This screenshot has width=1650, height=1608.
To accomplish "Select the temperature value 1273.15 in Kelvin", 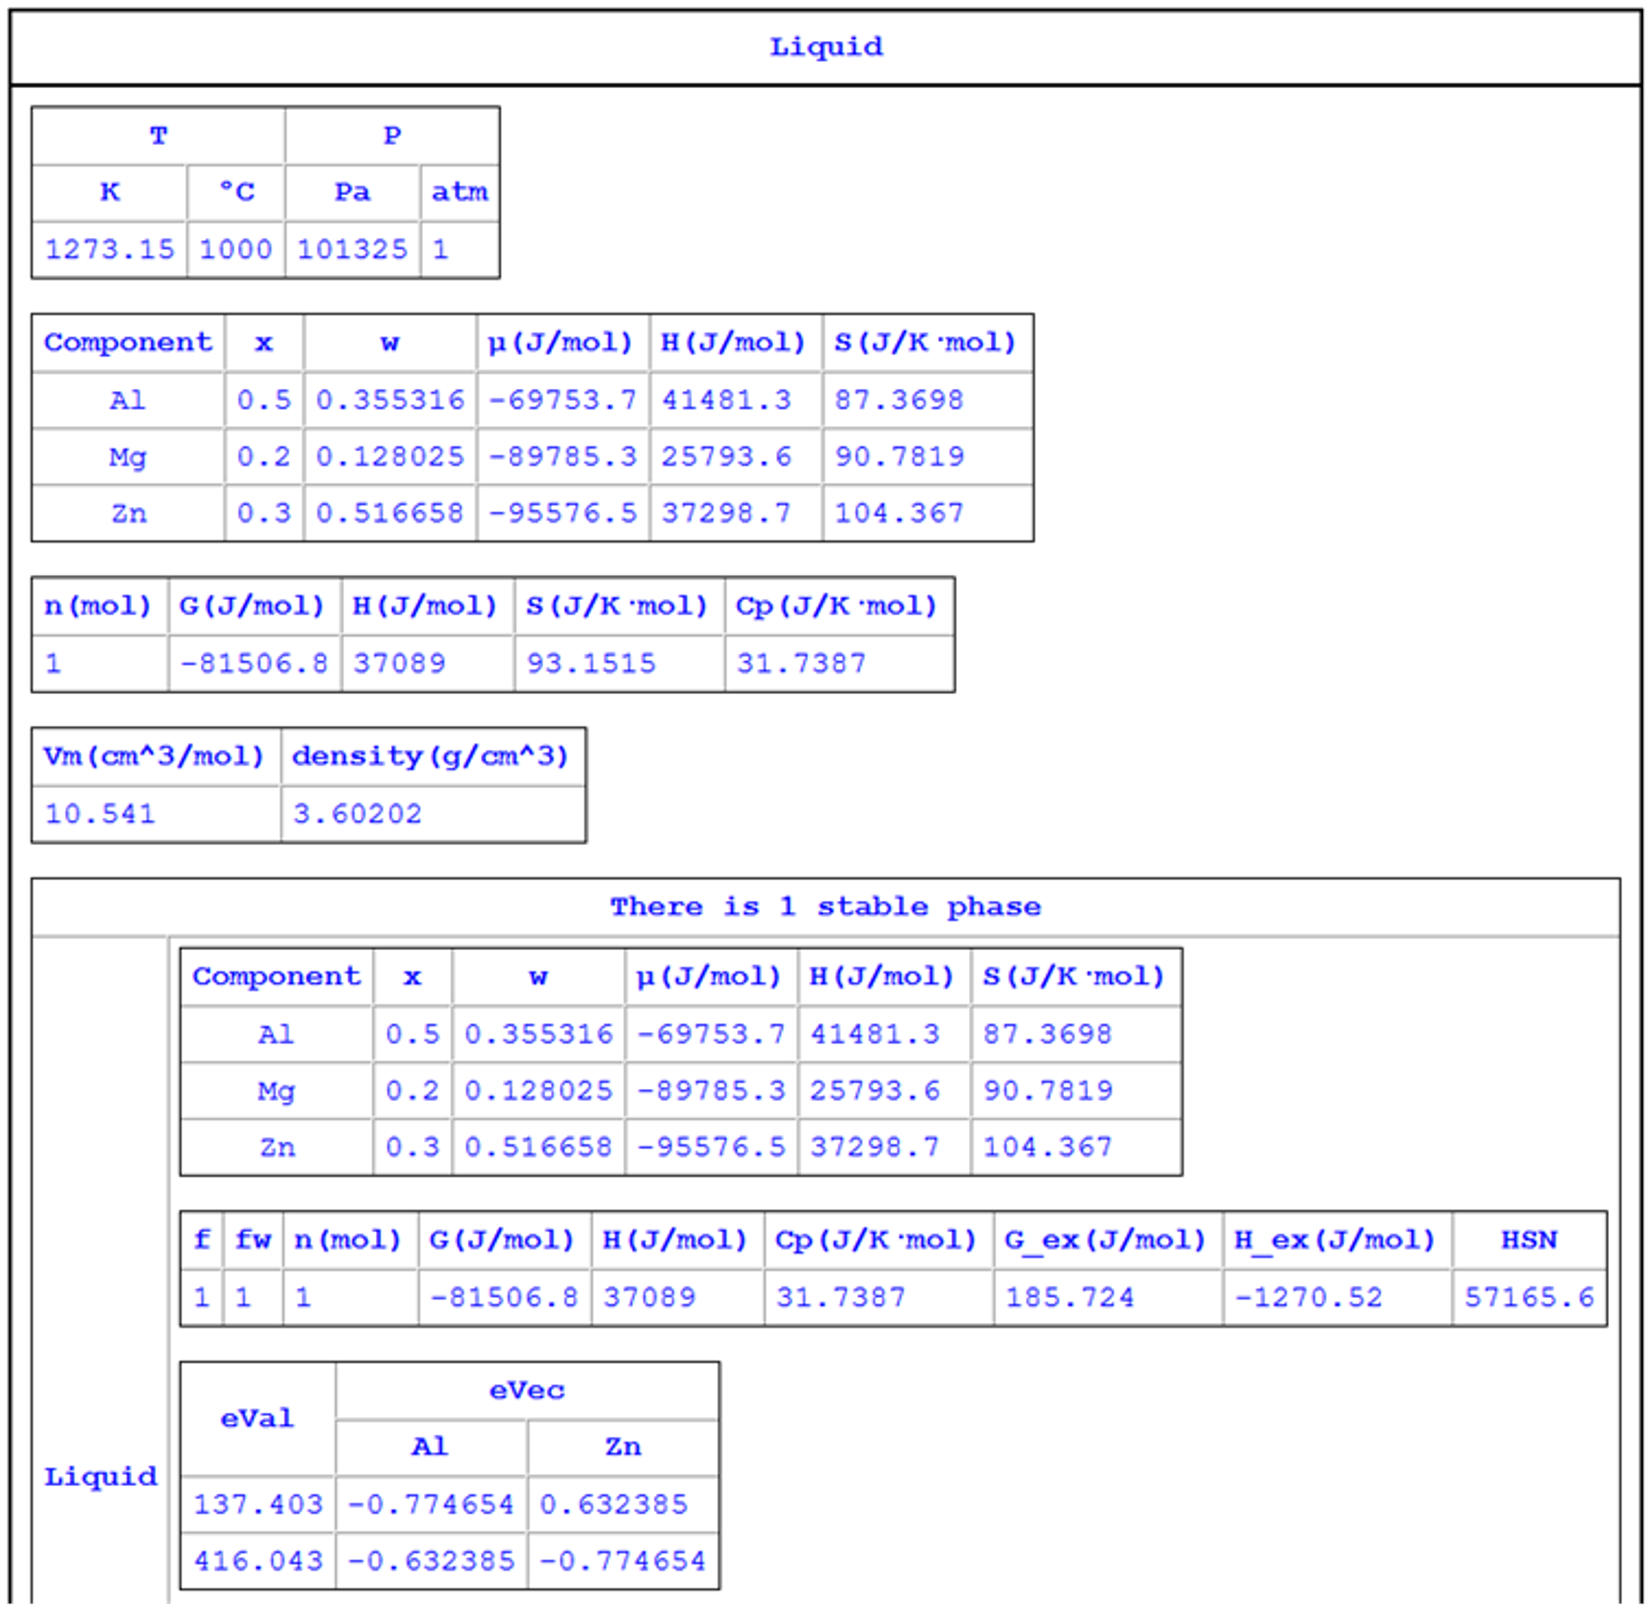I will coord(110,249).
